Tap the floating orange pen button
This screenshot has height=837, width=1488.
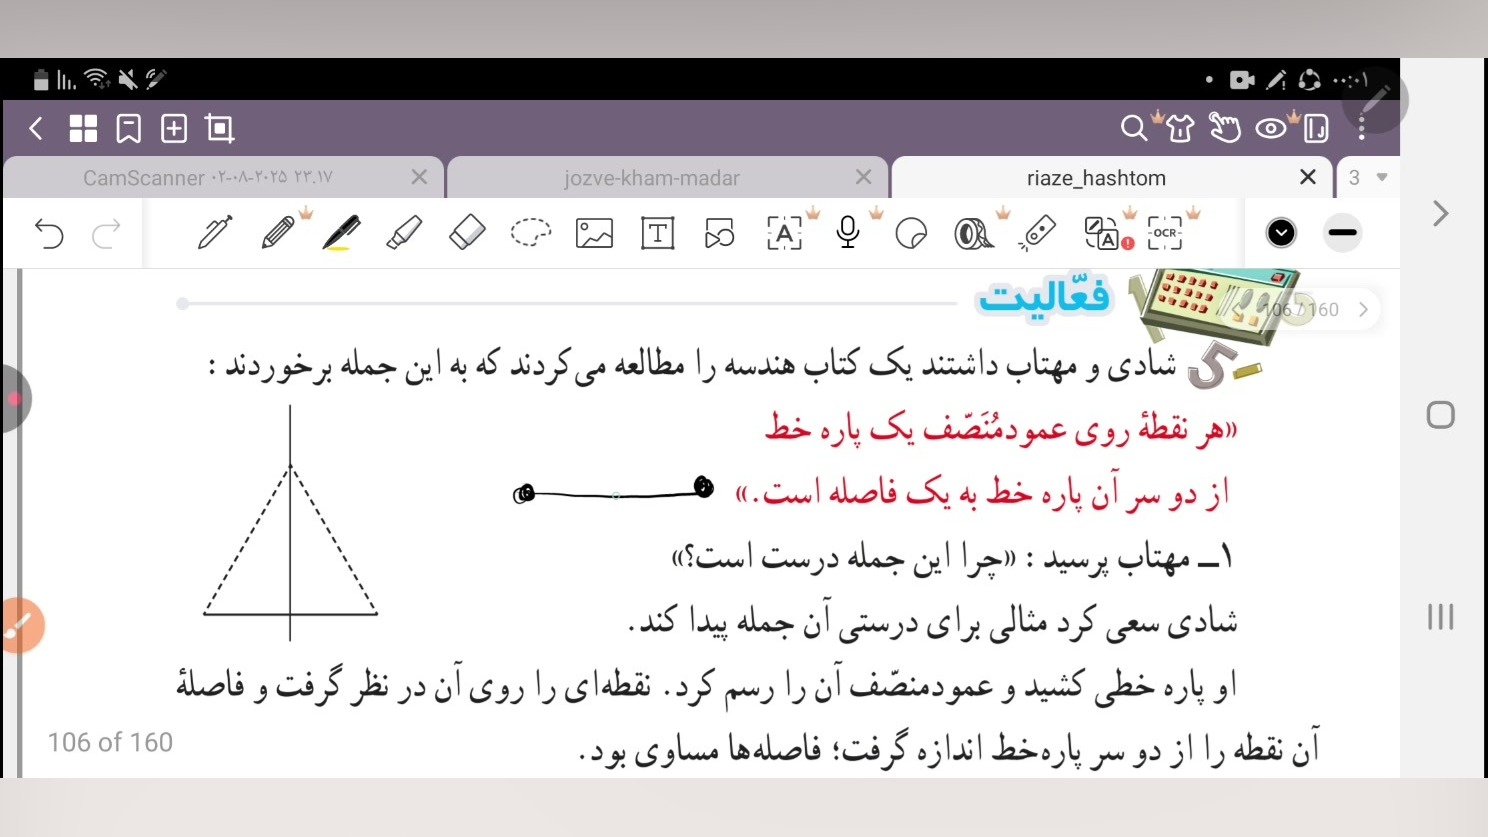[20, 626]
